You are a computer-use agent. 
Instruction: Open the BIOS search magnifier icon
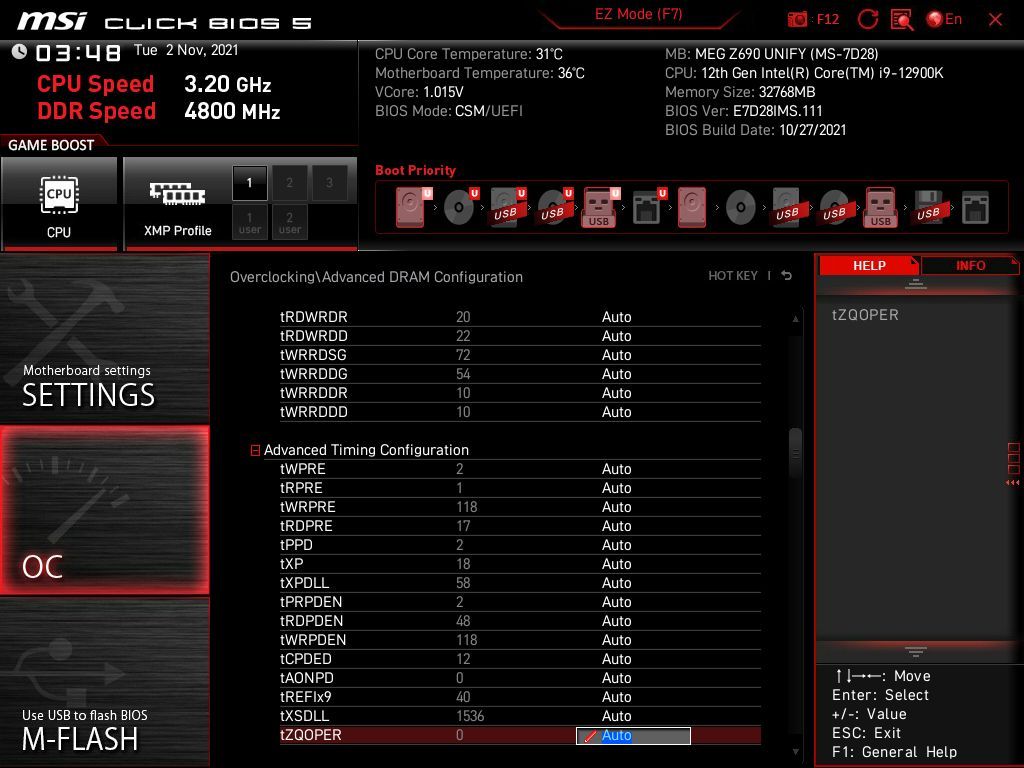coord(902,20)
